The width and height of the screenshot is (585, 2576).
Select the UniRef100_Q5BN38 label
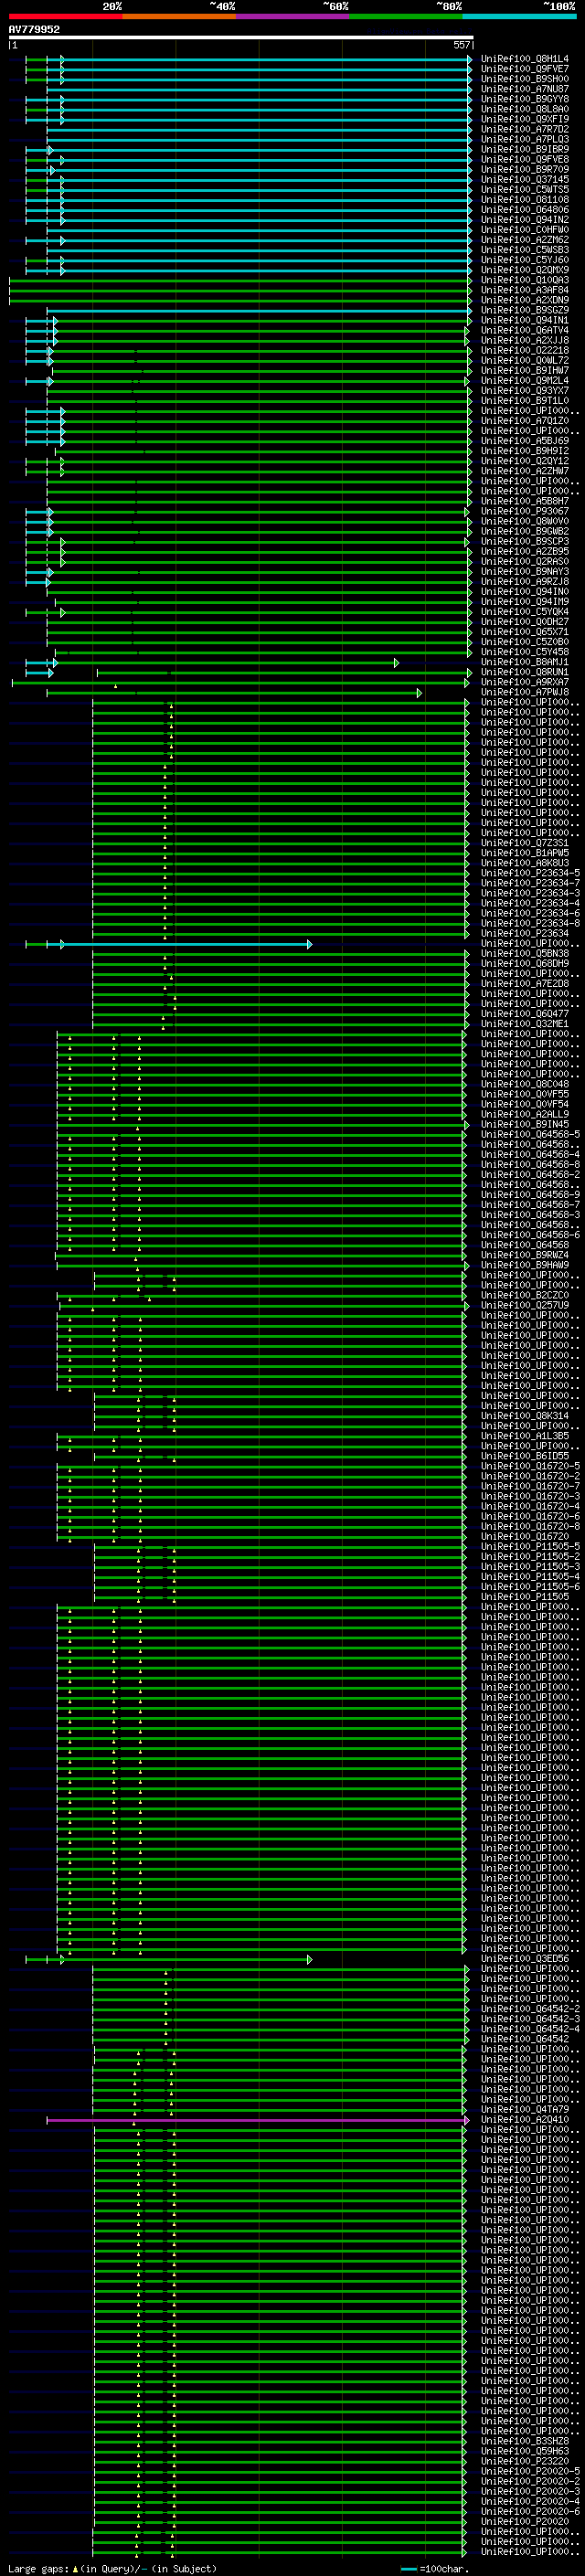tap(525, 953)
